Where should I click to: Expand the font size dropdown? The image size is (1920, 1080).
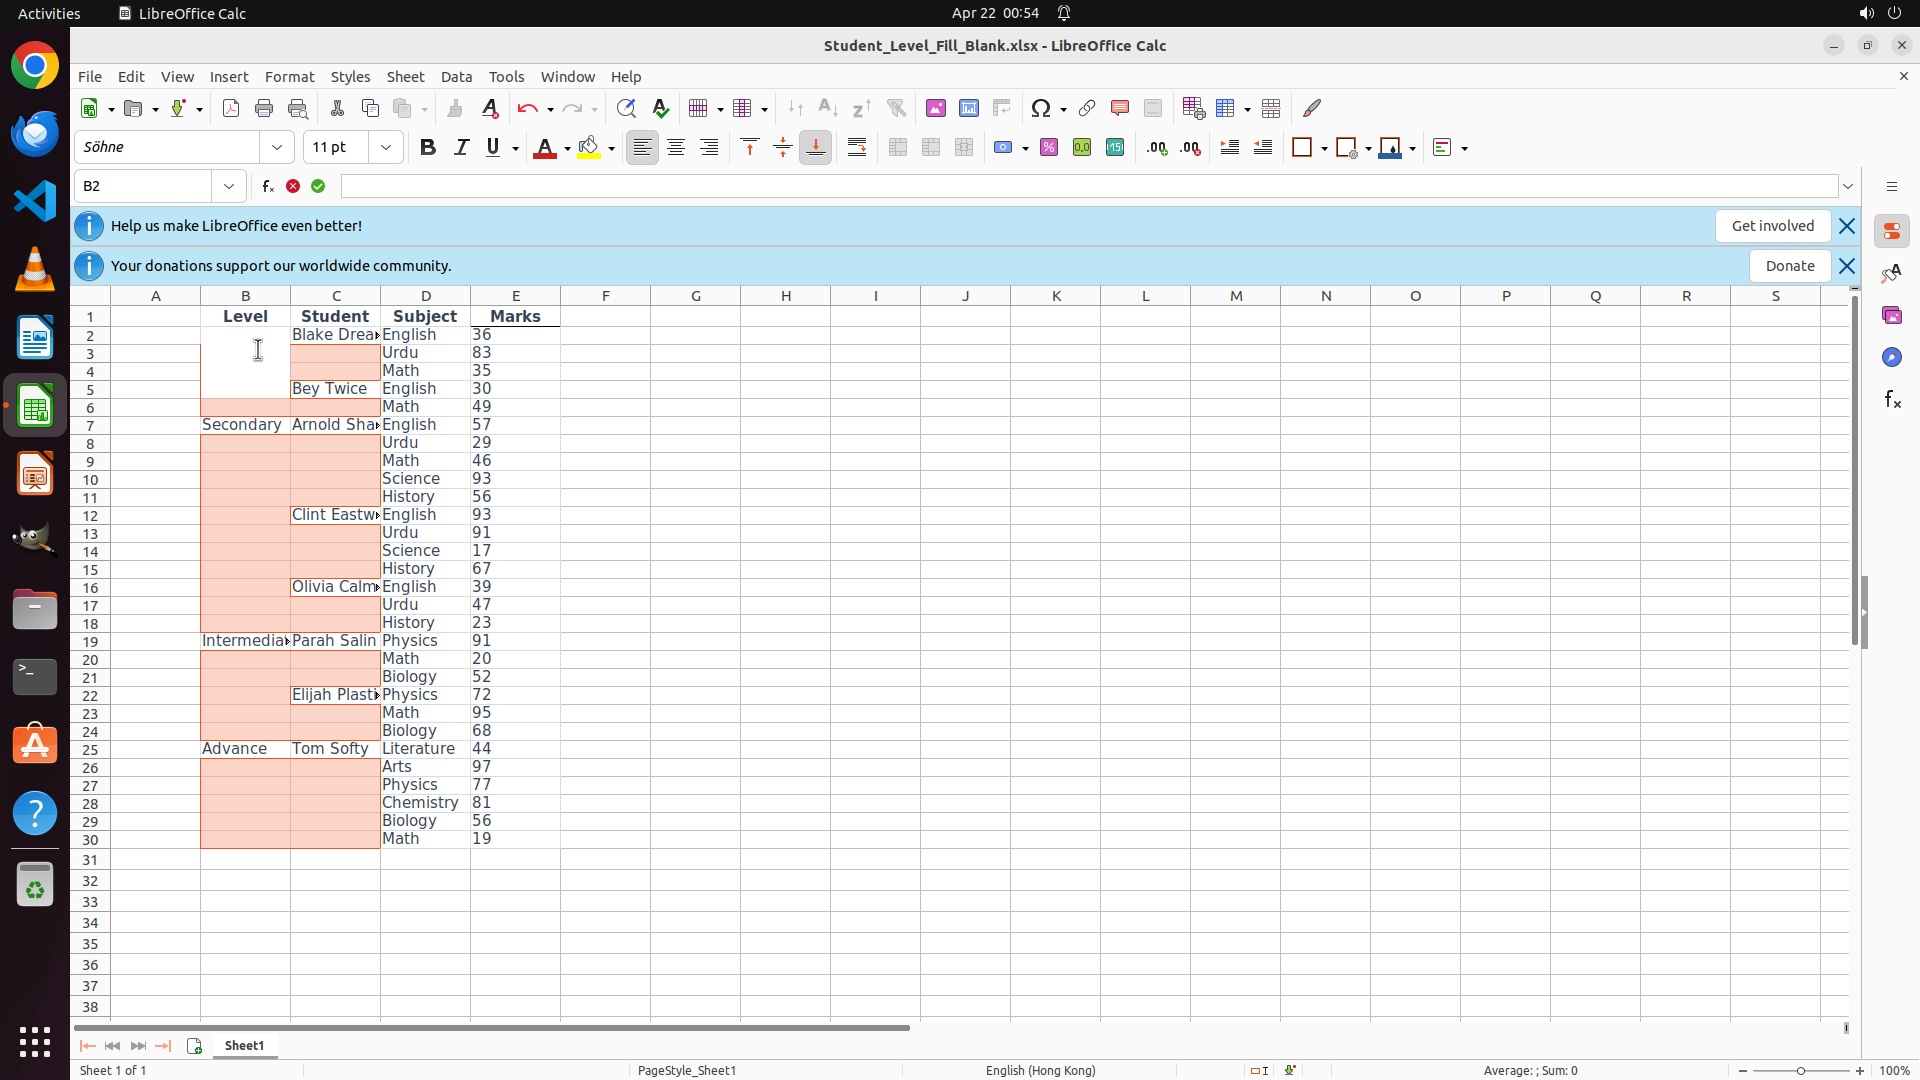386,147
